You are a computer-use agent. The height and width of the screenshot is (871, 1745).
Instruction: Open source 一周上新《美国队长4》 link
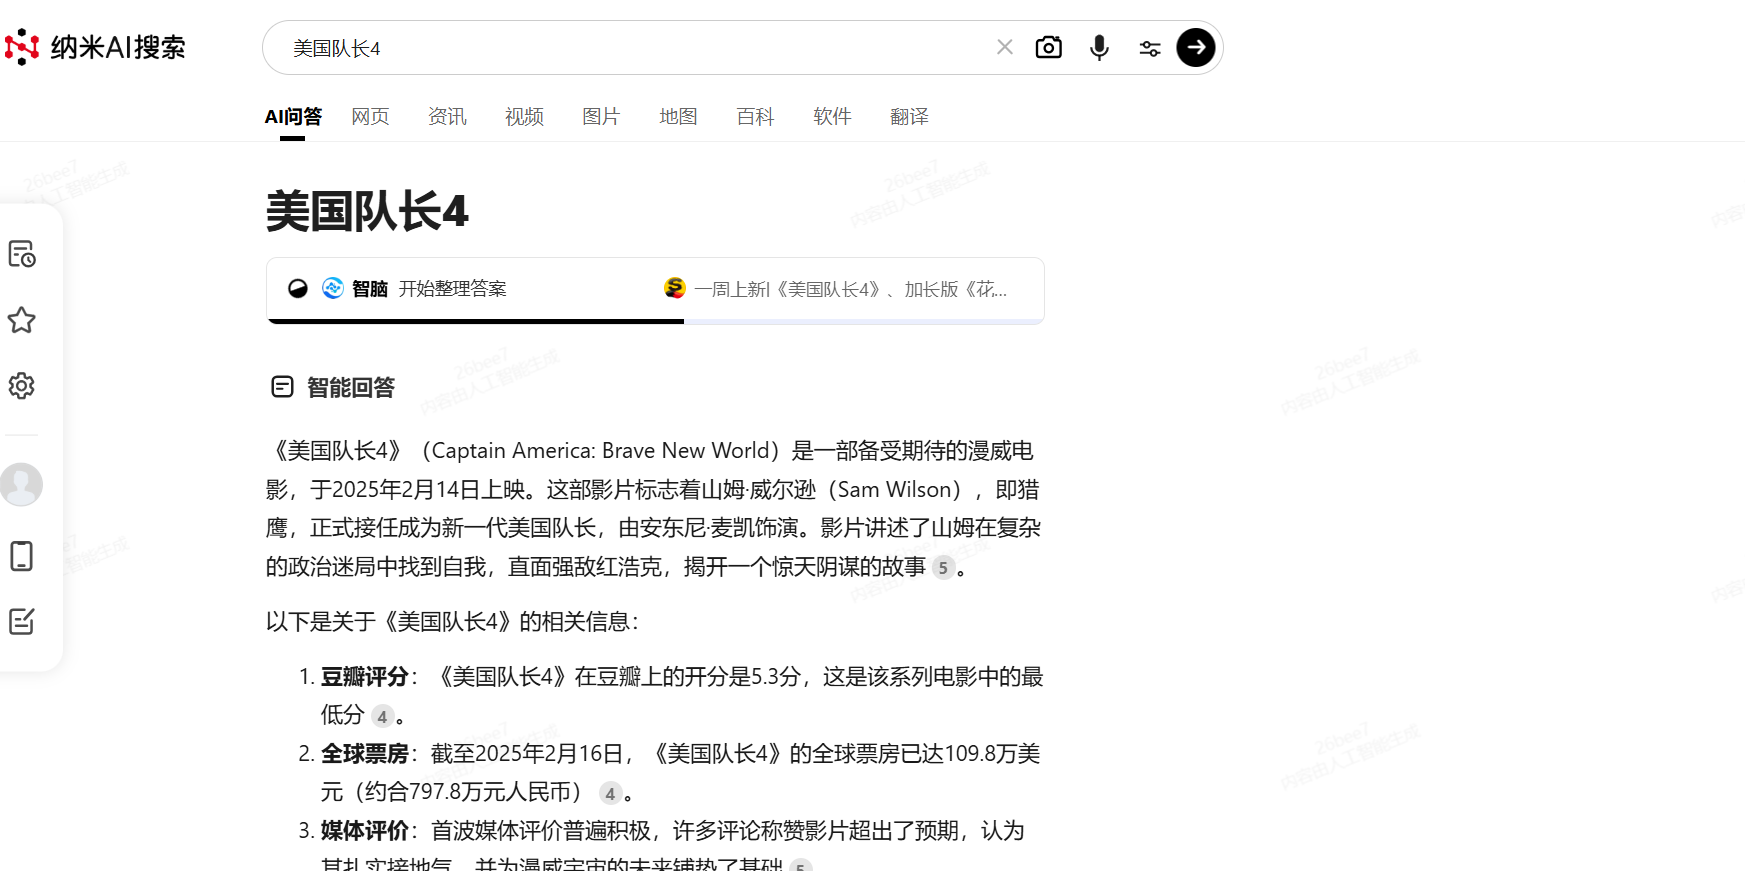(x=837, y=289)
